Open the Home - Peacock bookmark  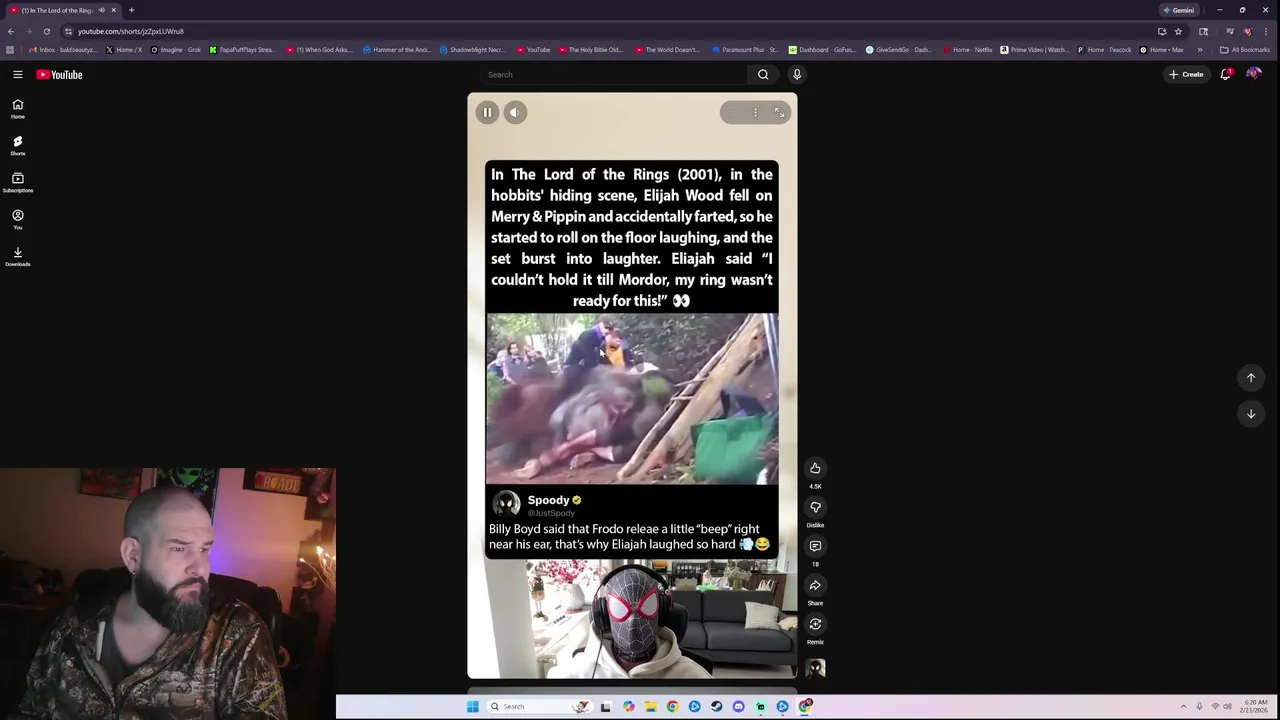coord(1105,49)
